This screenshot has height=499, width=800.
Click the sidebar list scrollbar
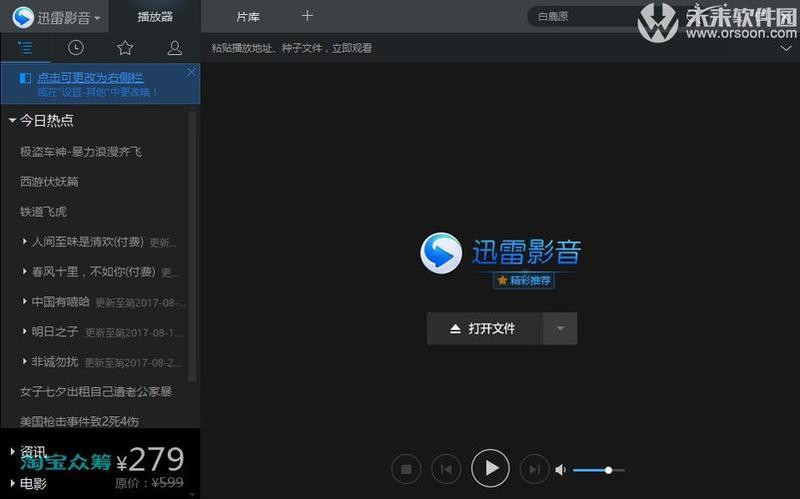point(192,246)
